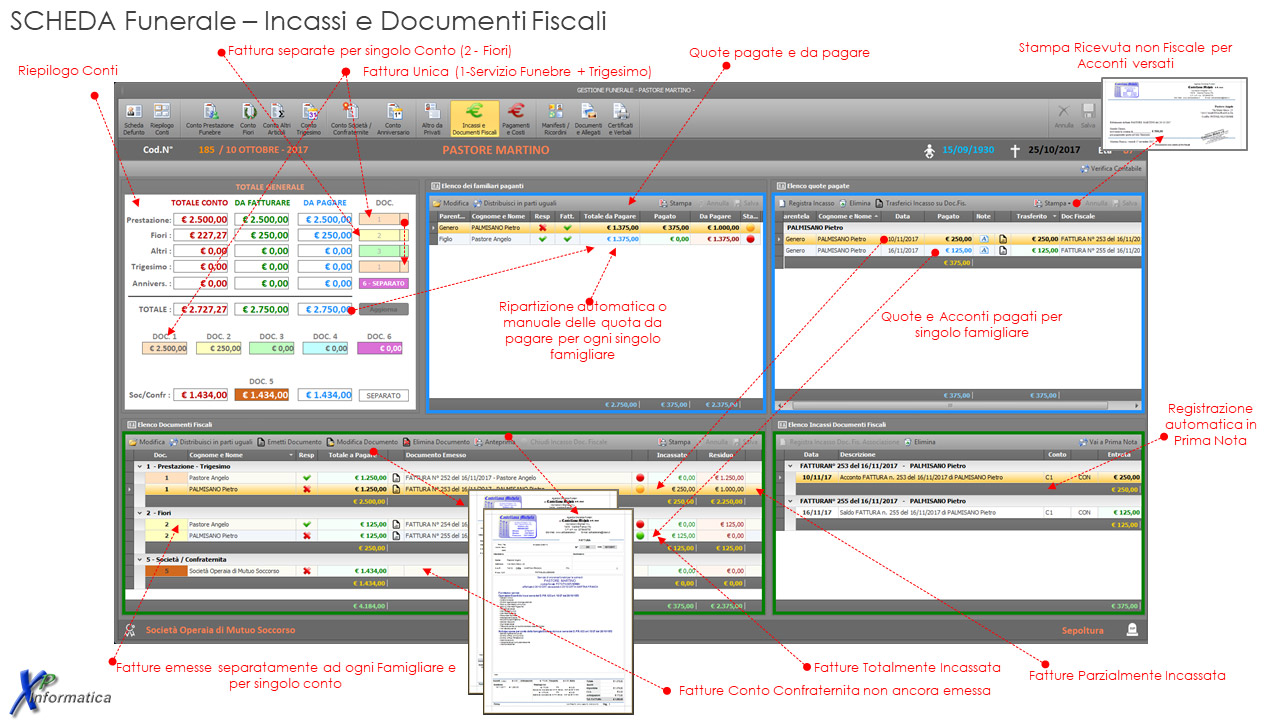Viewport: 1280px width, 720px height.
Task: Toggle Fatt. for Genero PALMISANO Pietro
Action: click(567, 228)
